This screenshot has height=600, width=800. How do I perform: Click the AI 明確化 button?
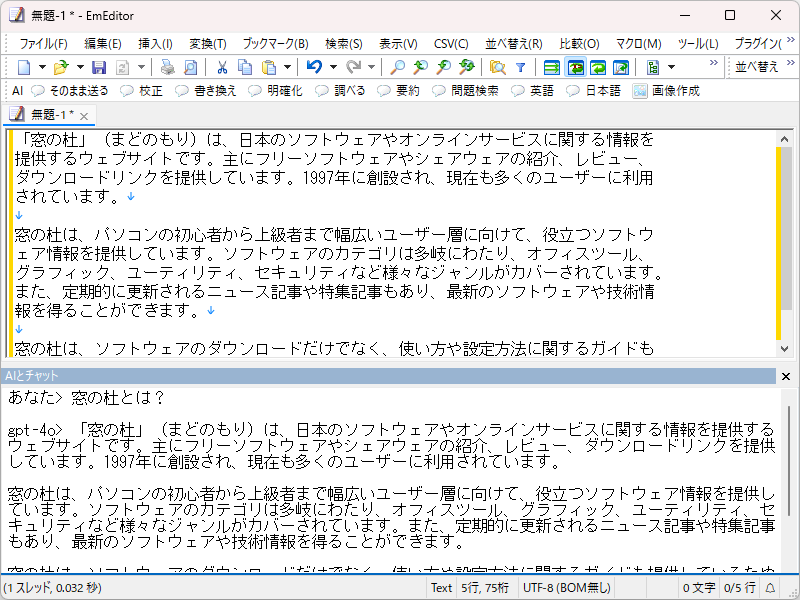[x=276, y=91]
